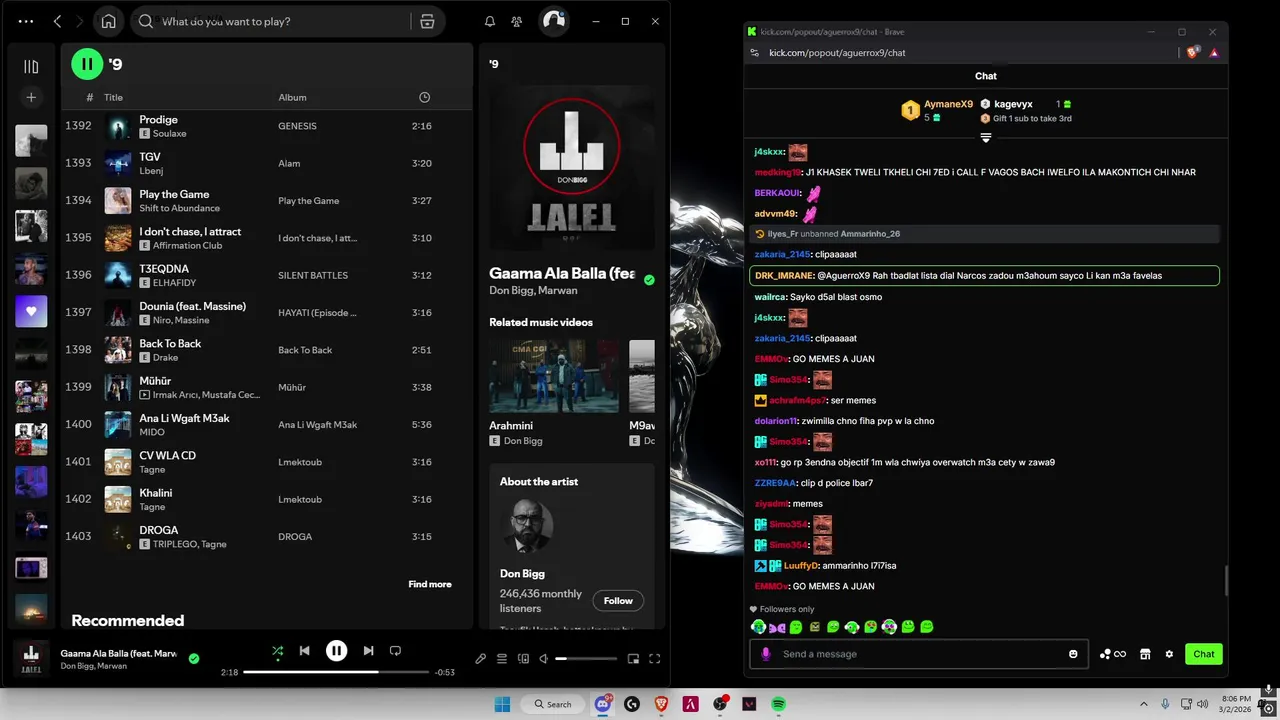This screenshot has height=720, width=1280.
Task: Open lyrics microphone icon
Action: tap(480, 658)
